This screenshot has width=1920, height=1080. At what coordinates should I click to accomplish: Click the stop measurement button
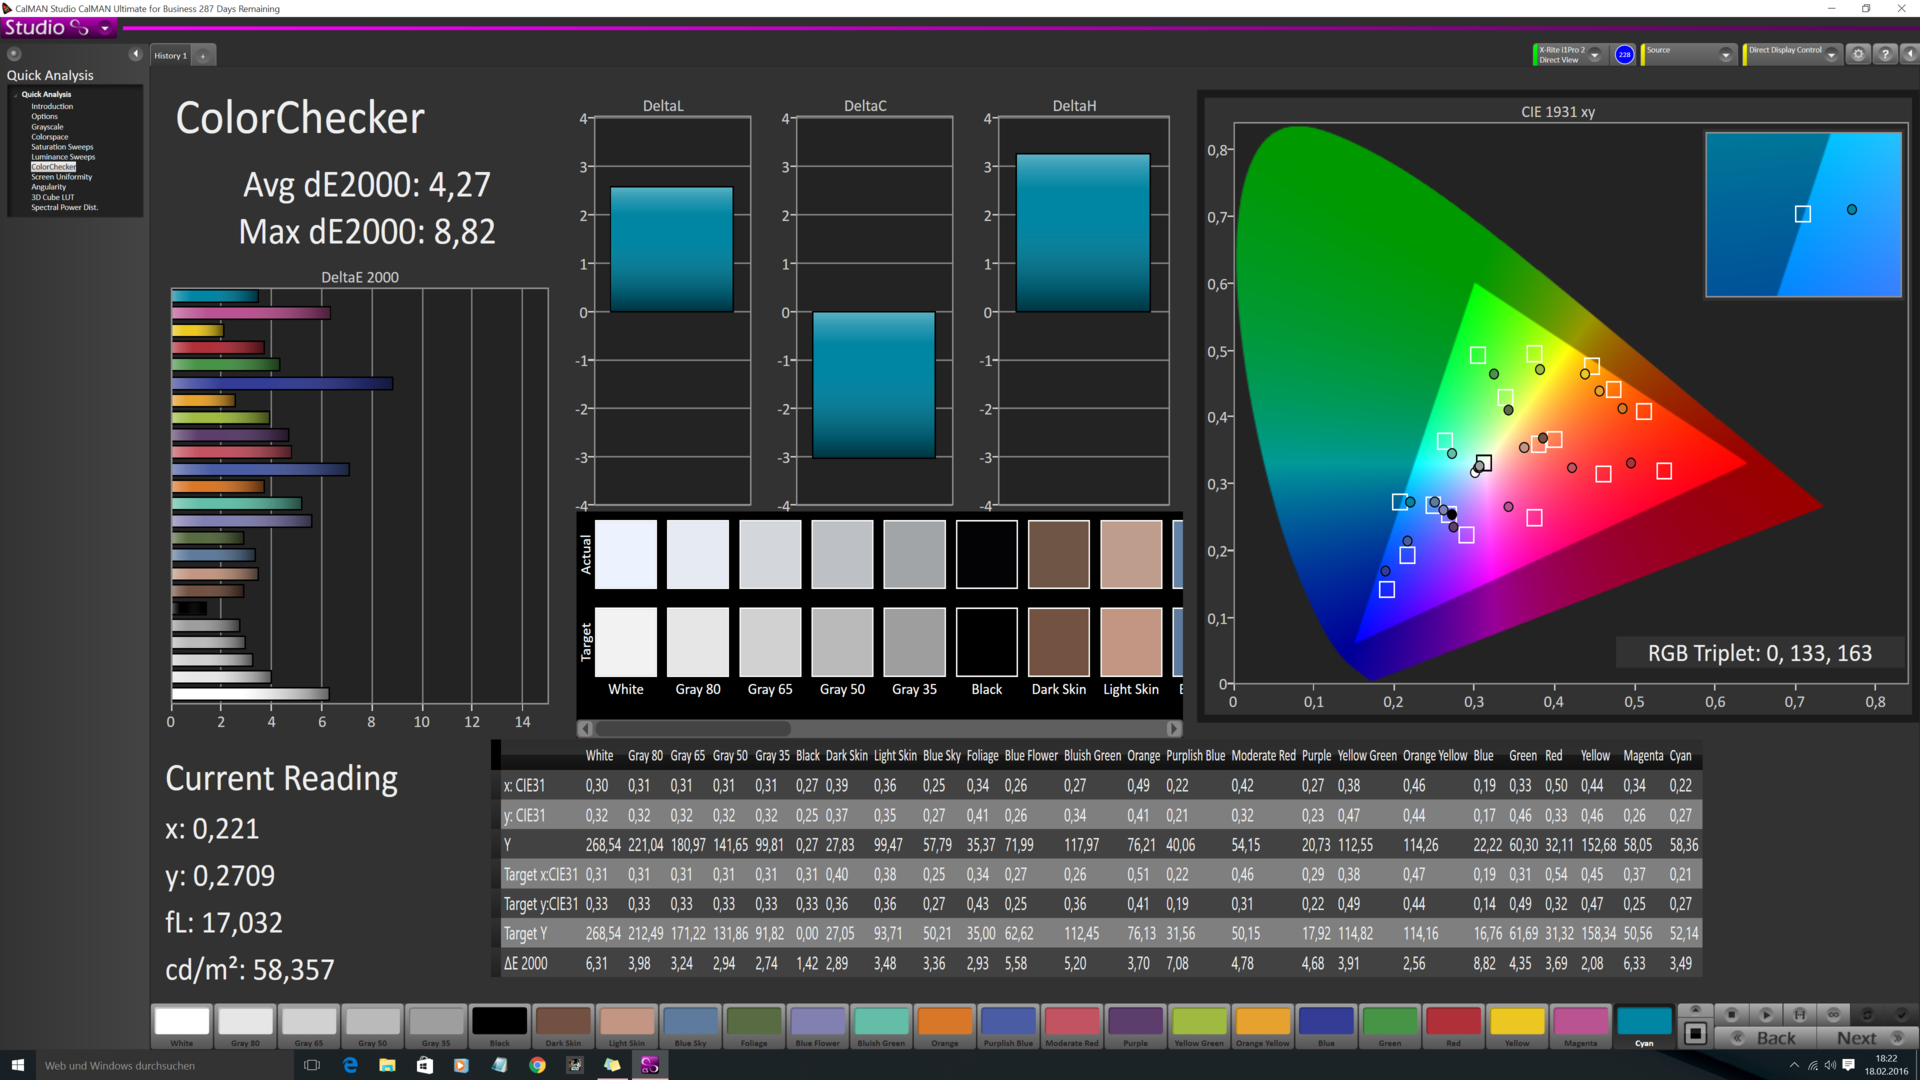[x=1732, y=1014]
